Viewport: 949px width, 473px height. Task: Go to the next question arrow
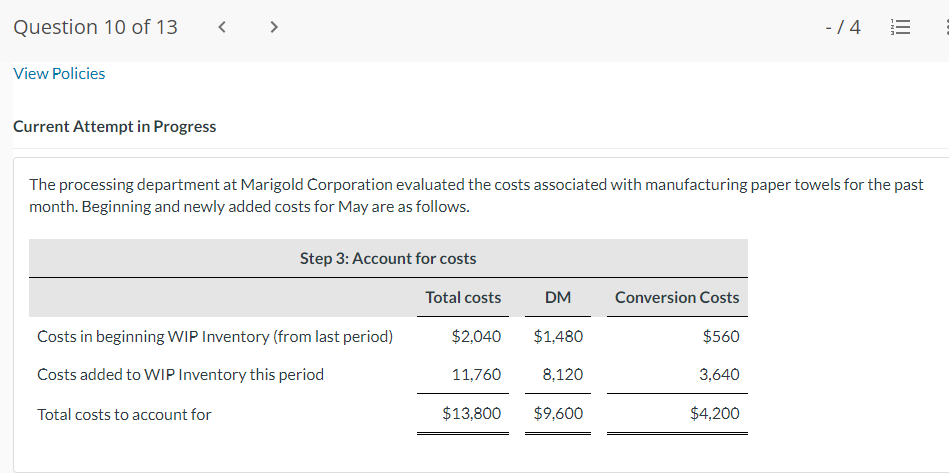pyautogui.click(x=271, y=28)
